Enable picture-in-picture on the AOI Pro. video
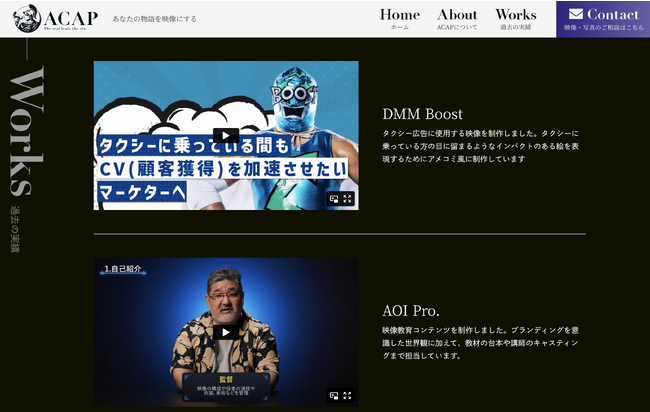This screenshot has width=650, height=412. pos(334,395)
